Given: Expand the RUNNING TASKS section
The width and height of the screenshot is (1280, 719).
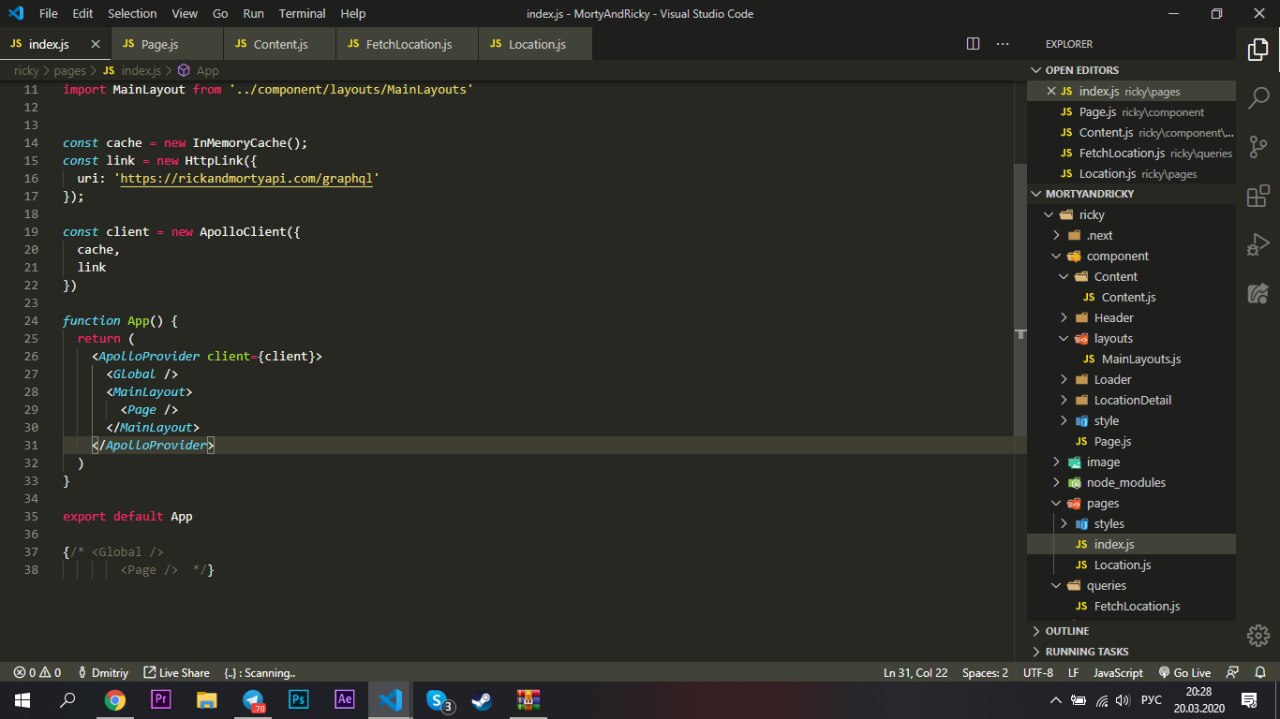Looking at the screenshot, I should point(1131,651).
